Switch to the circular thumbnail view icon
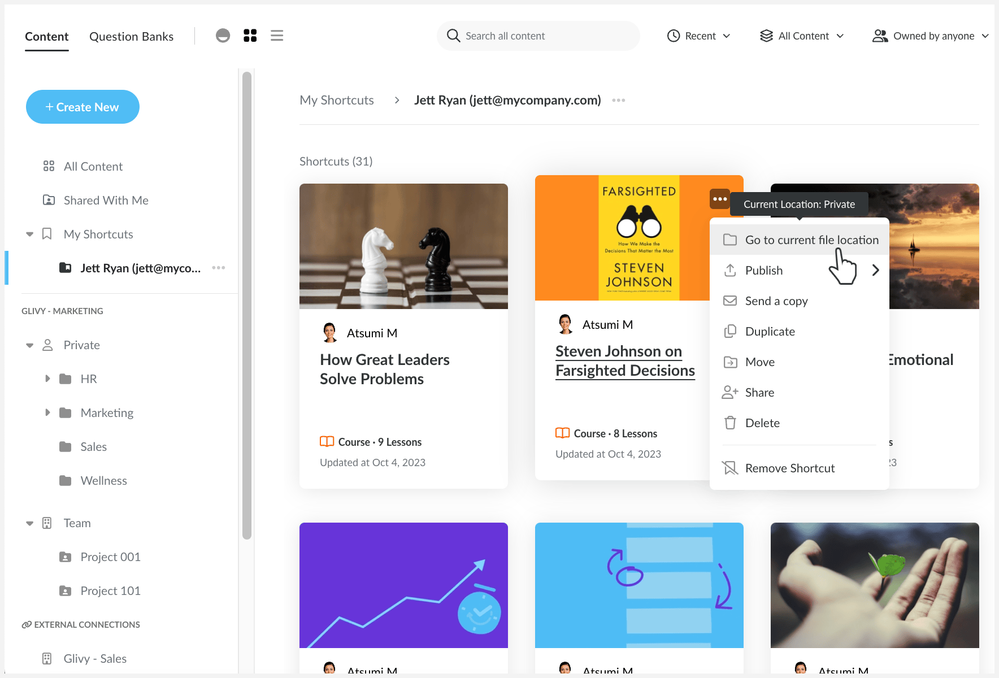The height and width of the screenshot is (678, 999). [222, 36]
